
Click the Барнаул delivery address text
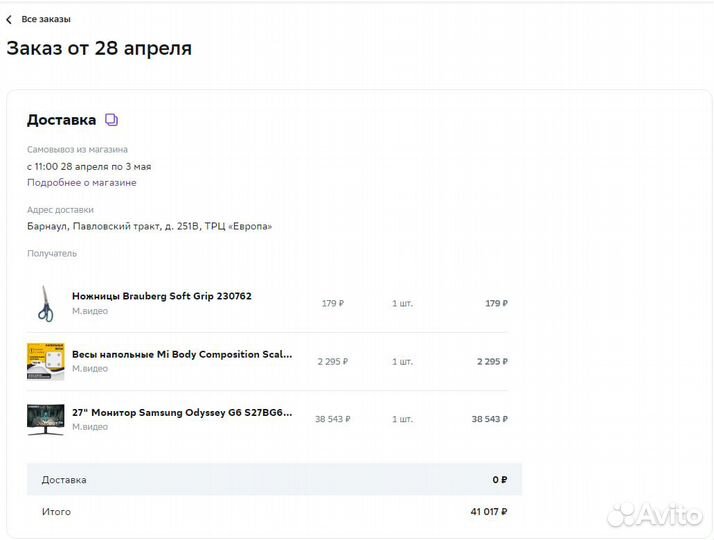click(x=149, y=226)
